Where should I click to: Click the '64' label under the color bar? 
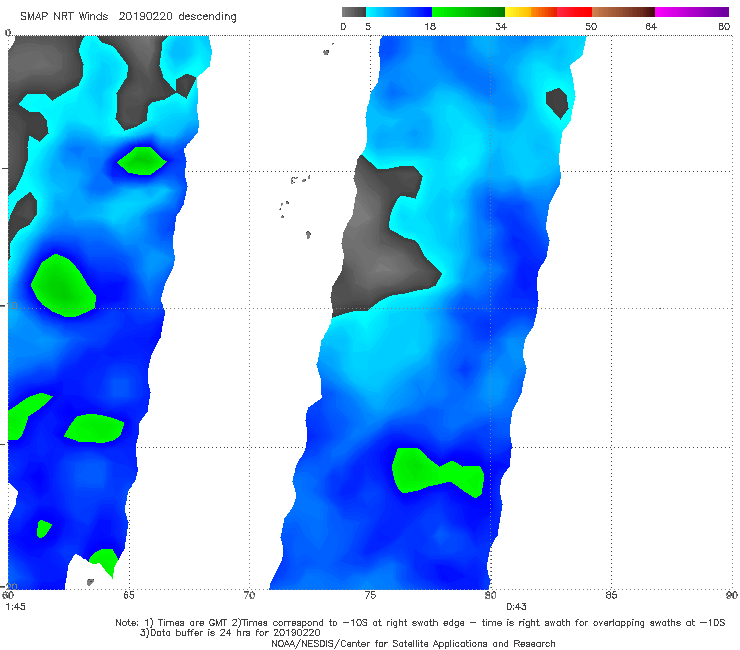coord(651,27)
